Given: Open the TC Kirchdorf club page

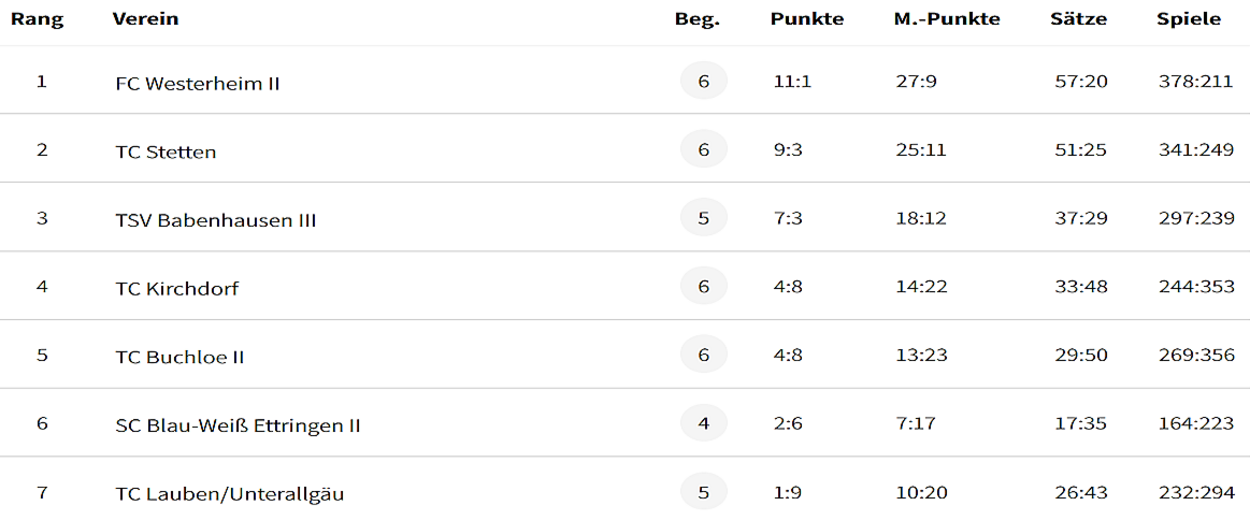Looking at the screenshot, I should [177, 289].
